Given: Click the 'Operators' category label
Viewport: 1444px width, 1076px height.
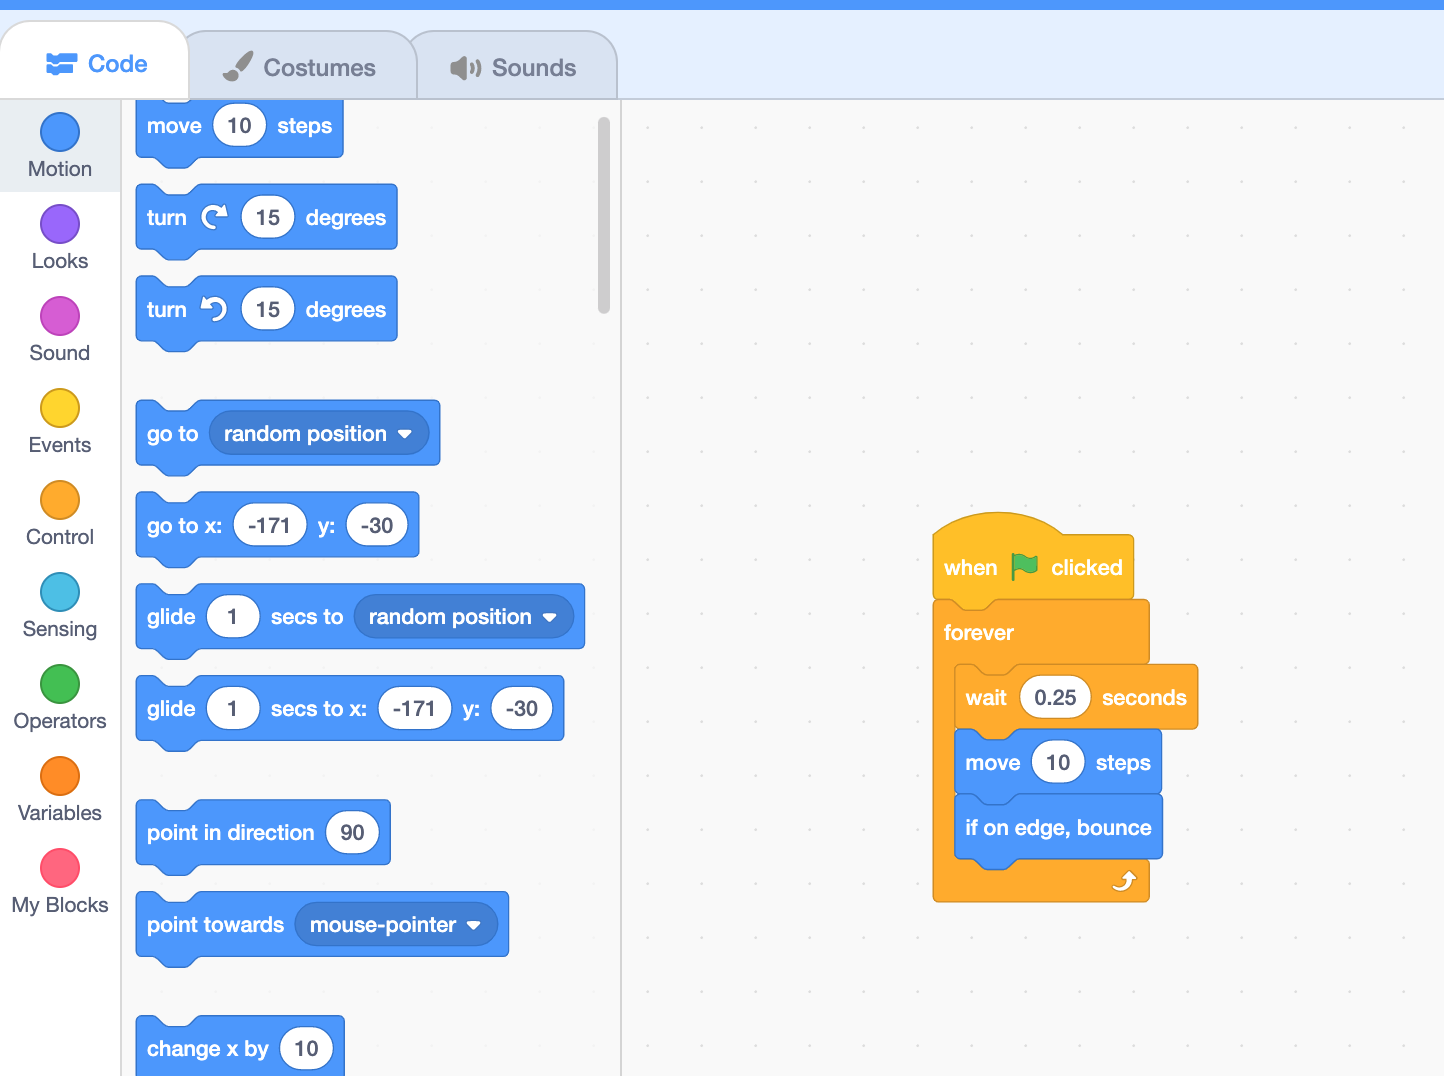Looking at the screenshot, I should point(60,721).
